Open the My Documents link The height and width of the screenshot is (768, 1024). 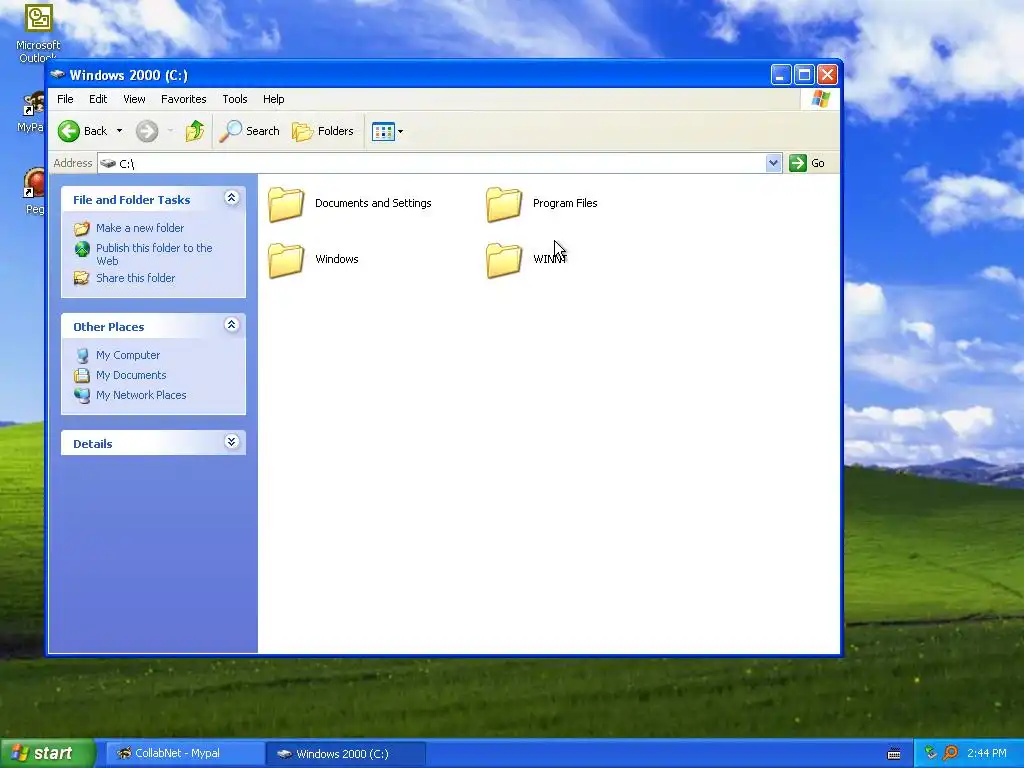[x=131, y=376]
